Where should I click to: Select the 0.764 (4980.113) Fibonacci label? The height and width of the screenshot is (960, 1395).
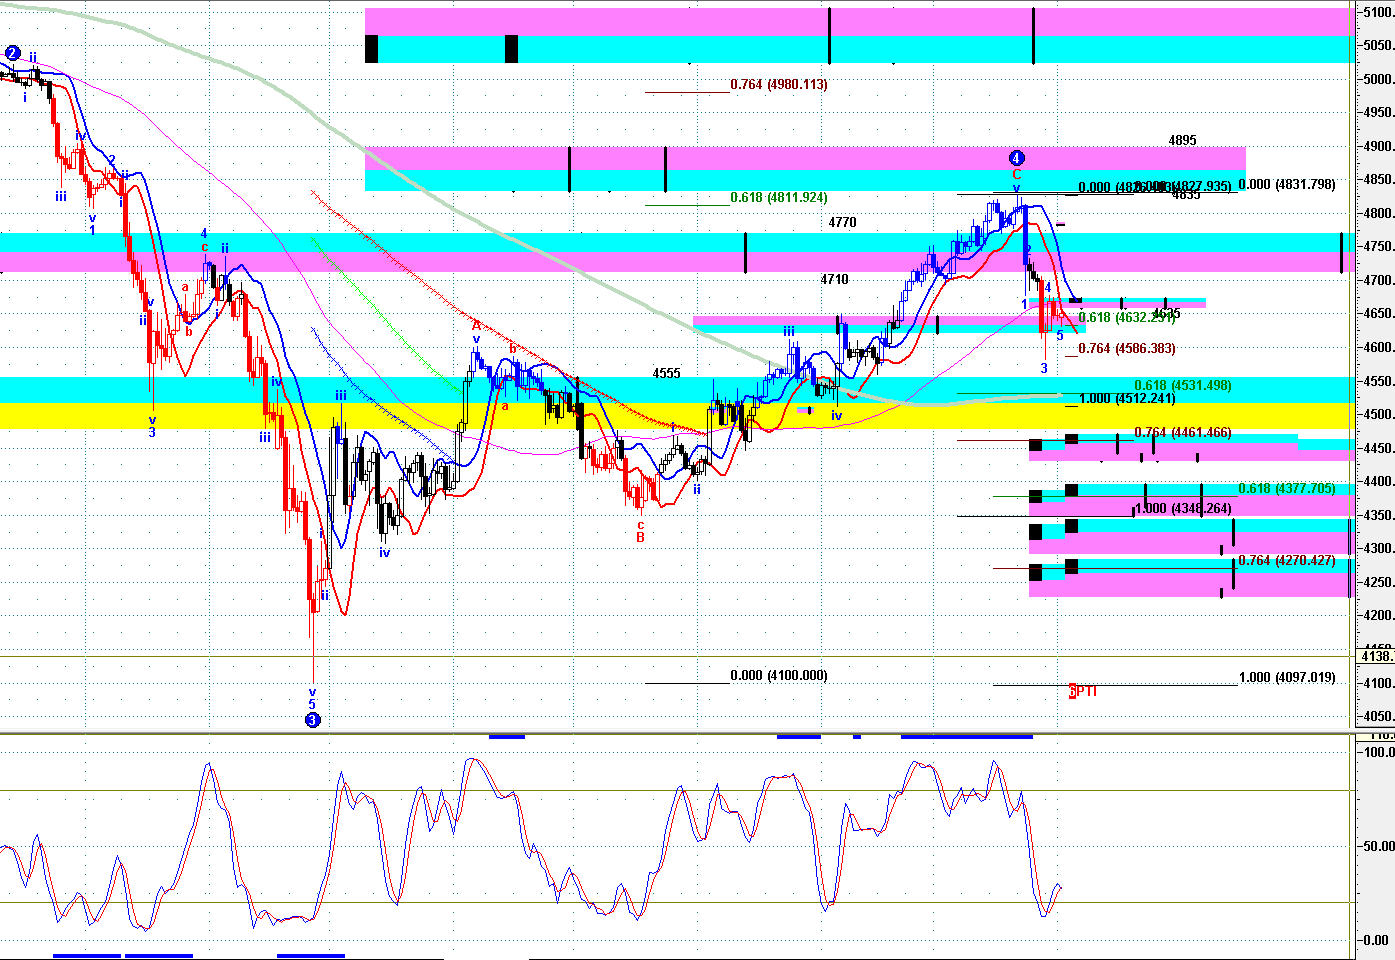[778, 85]
